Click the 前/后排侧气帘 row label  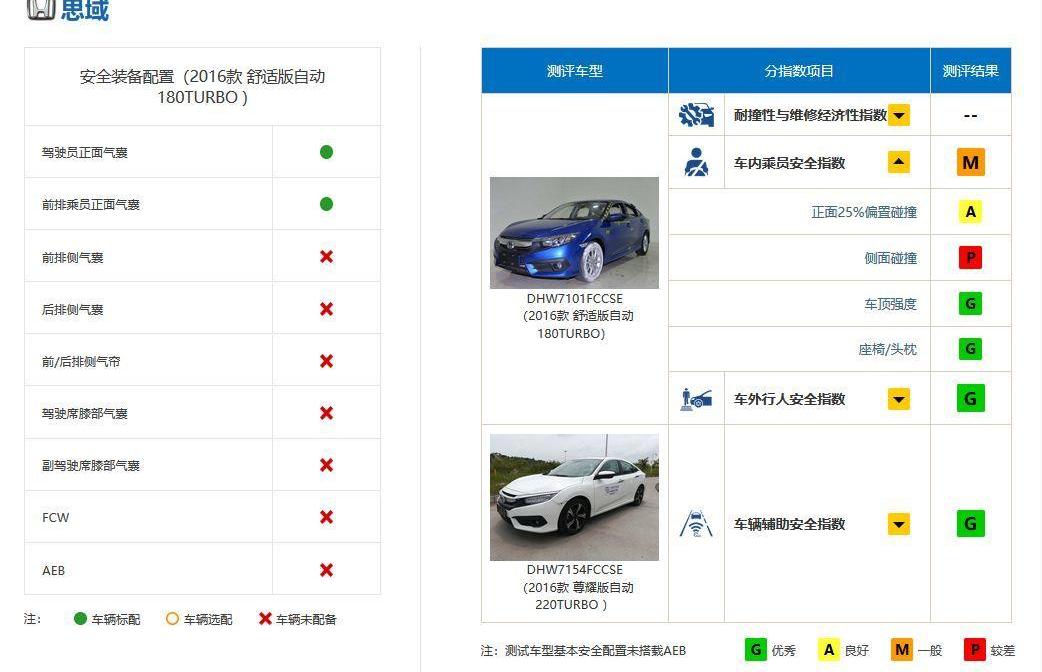click(81, 362)
